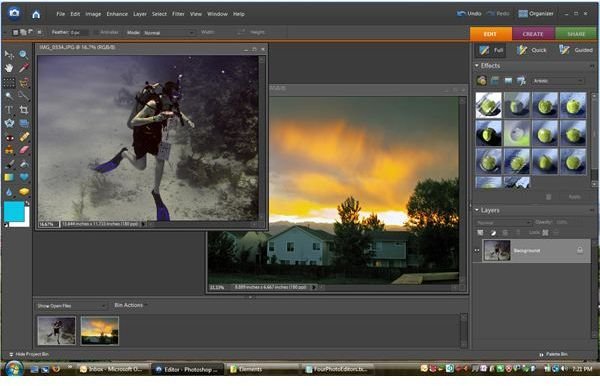
Task: Select the Eyedropper tool
Action: point(24,68)
